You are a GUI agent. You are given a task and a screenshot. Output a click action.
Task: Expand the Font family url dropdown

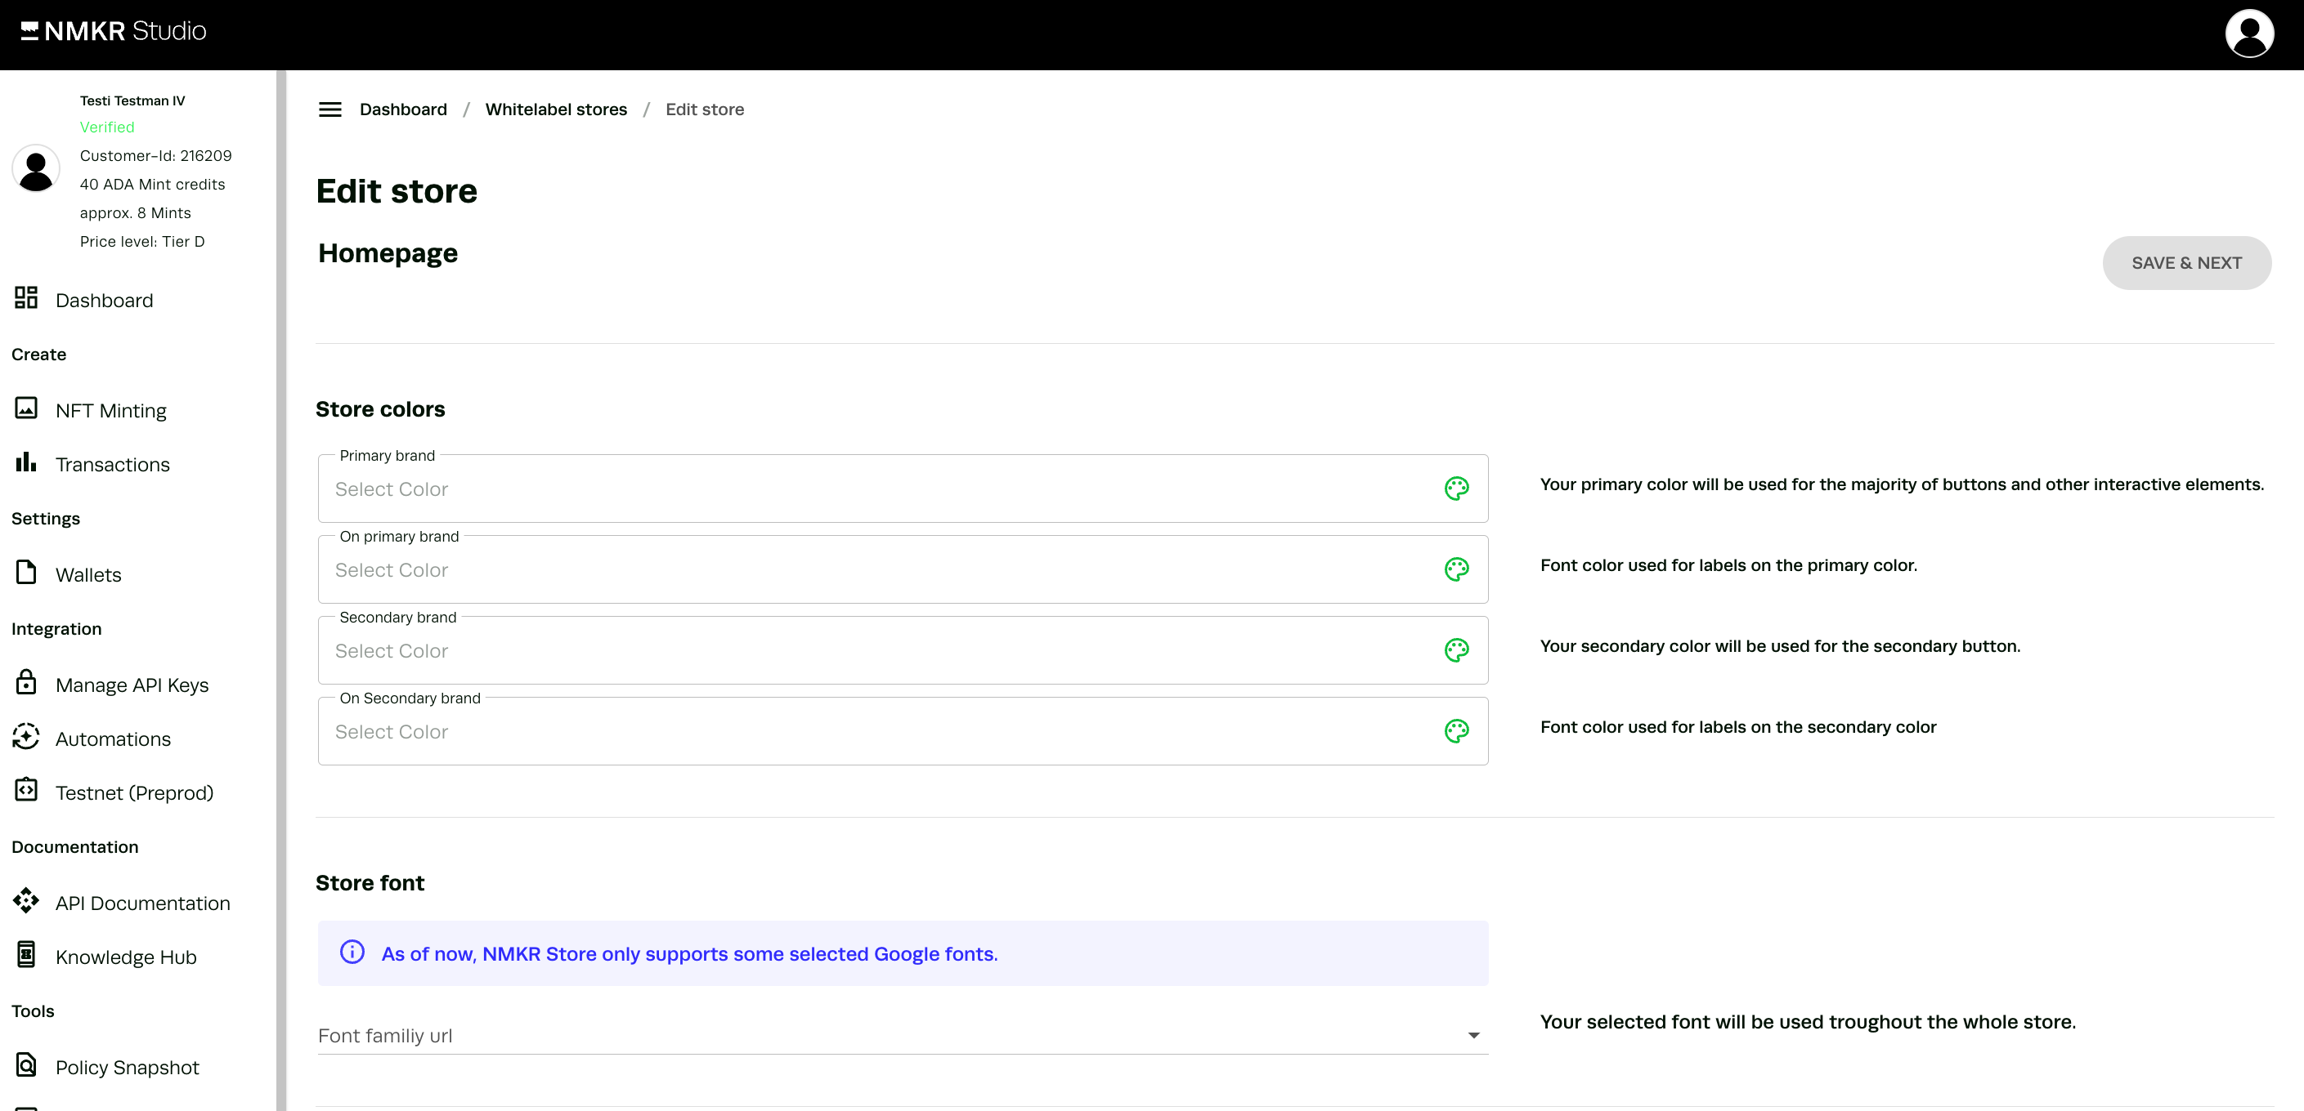[x=1472, y=1035]
